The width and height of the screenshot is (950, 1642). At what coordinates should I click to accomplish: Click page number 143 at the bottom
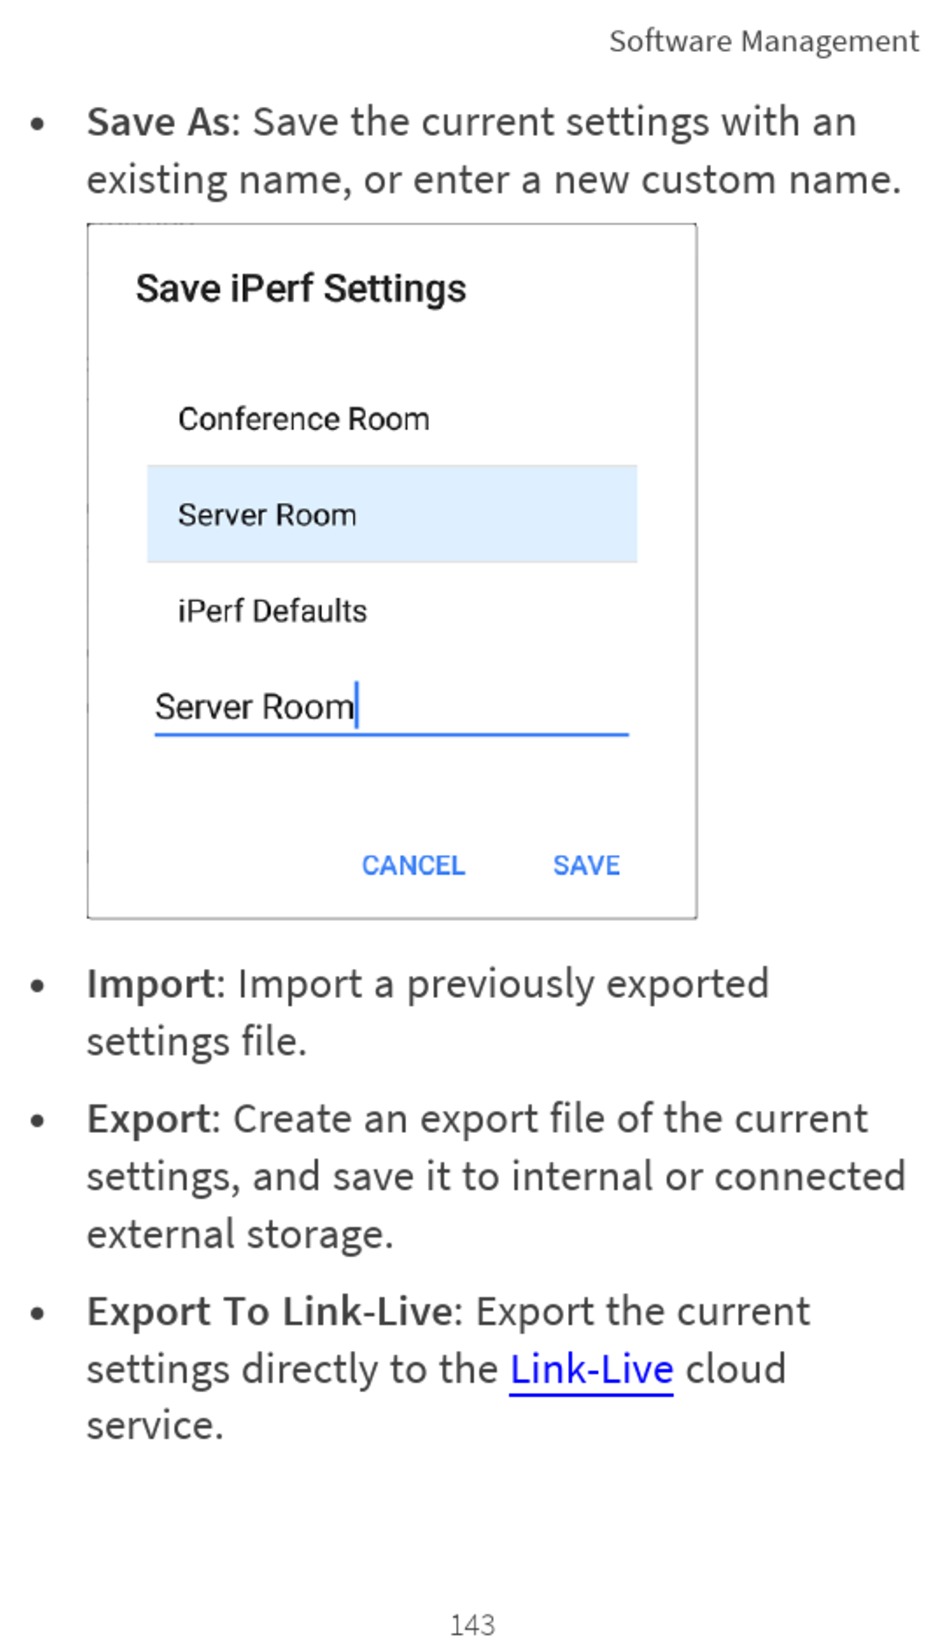472,1624
